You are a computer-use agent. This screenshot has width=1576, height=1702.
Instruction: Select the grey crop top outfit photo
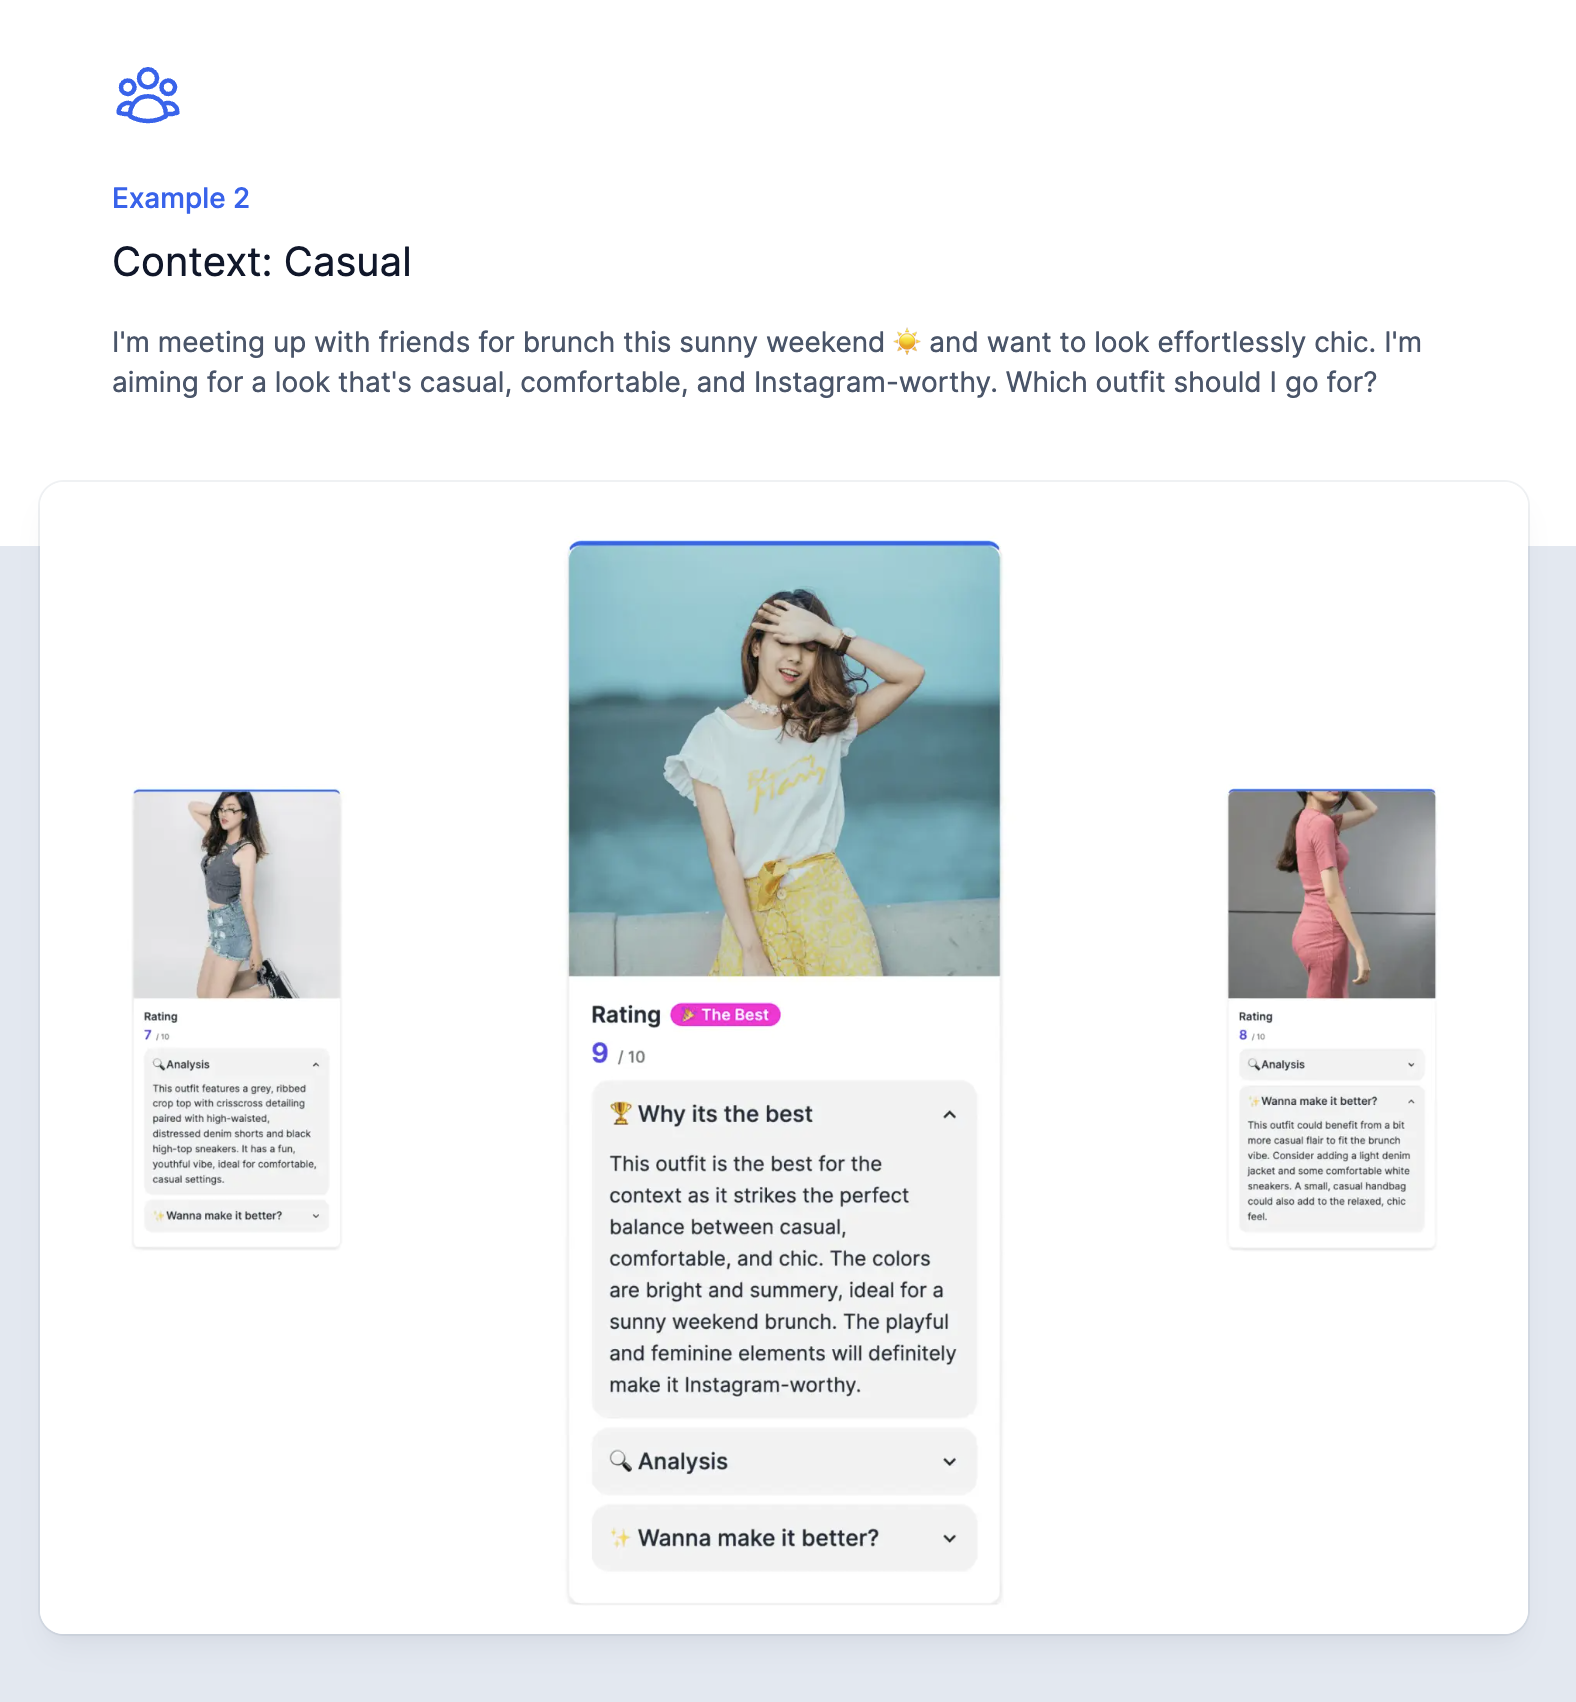[x=237, y=895]
